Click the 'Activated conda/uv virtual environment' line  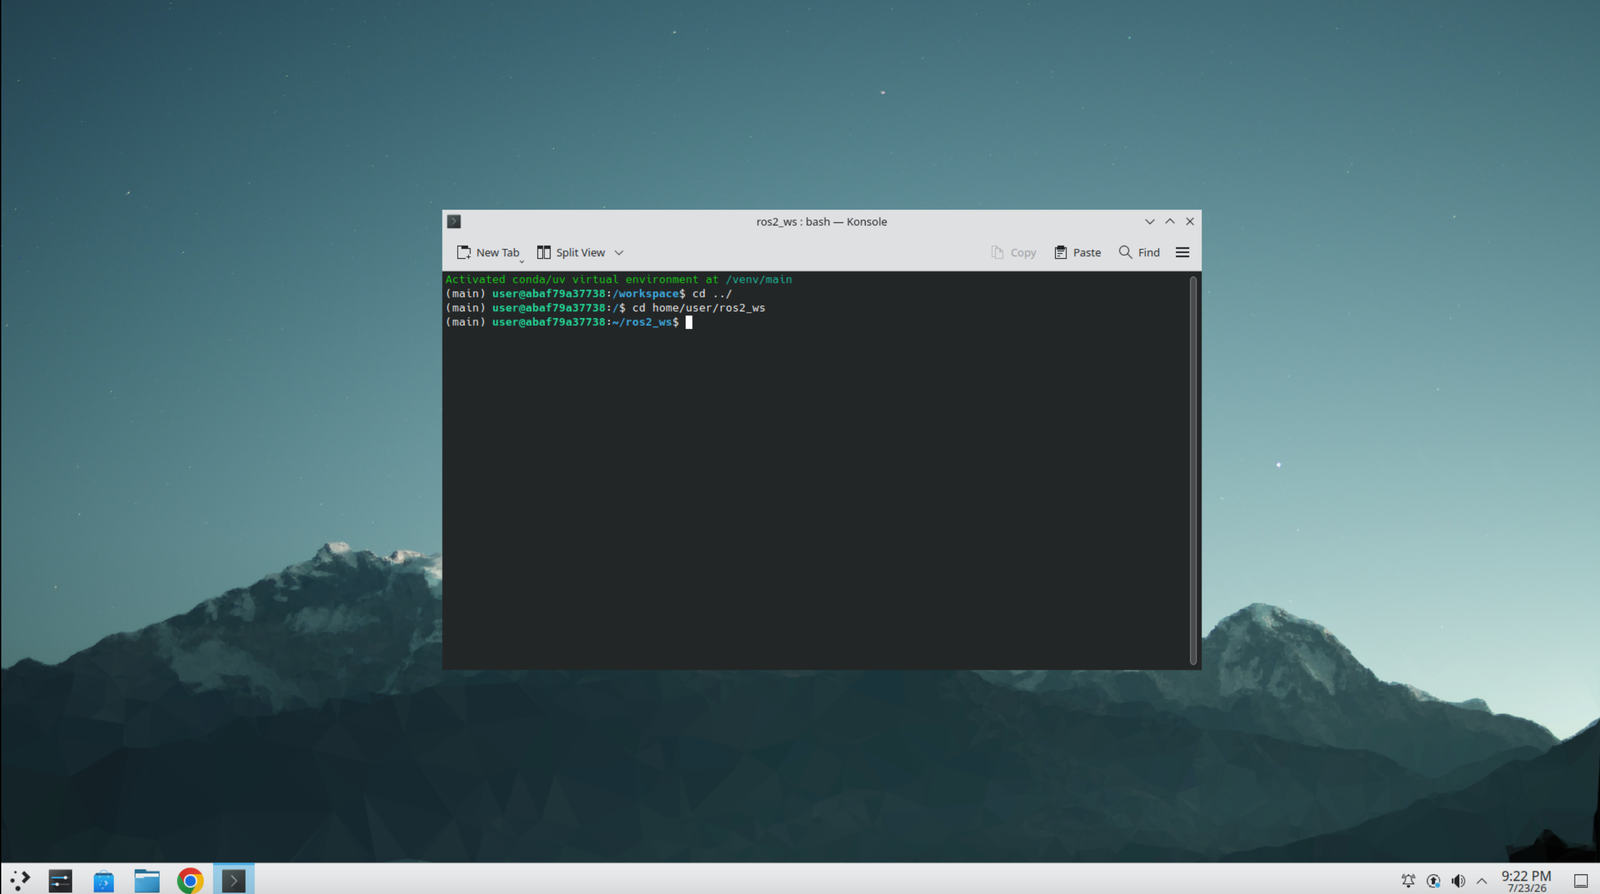point(618,280)
